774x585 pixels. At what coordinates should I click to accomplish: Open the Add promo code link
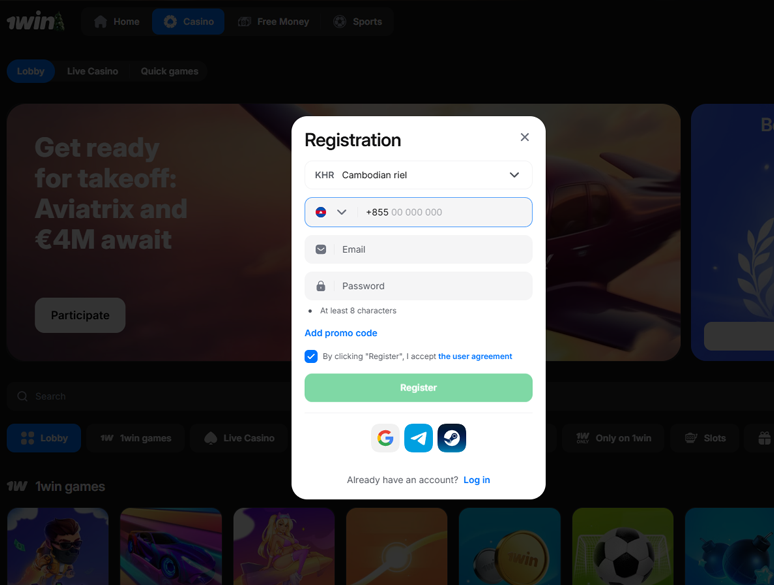coord(341,333)
